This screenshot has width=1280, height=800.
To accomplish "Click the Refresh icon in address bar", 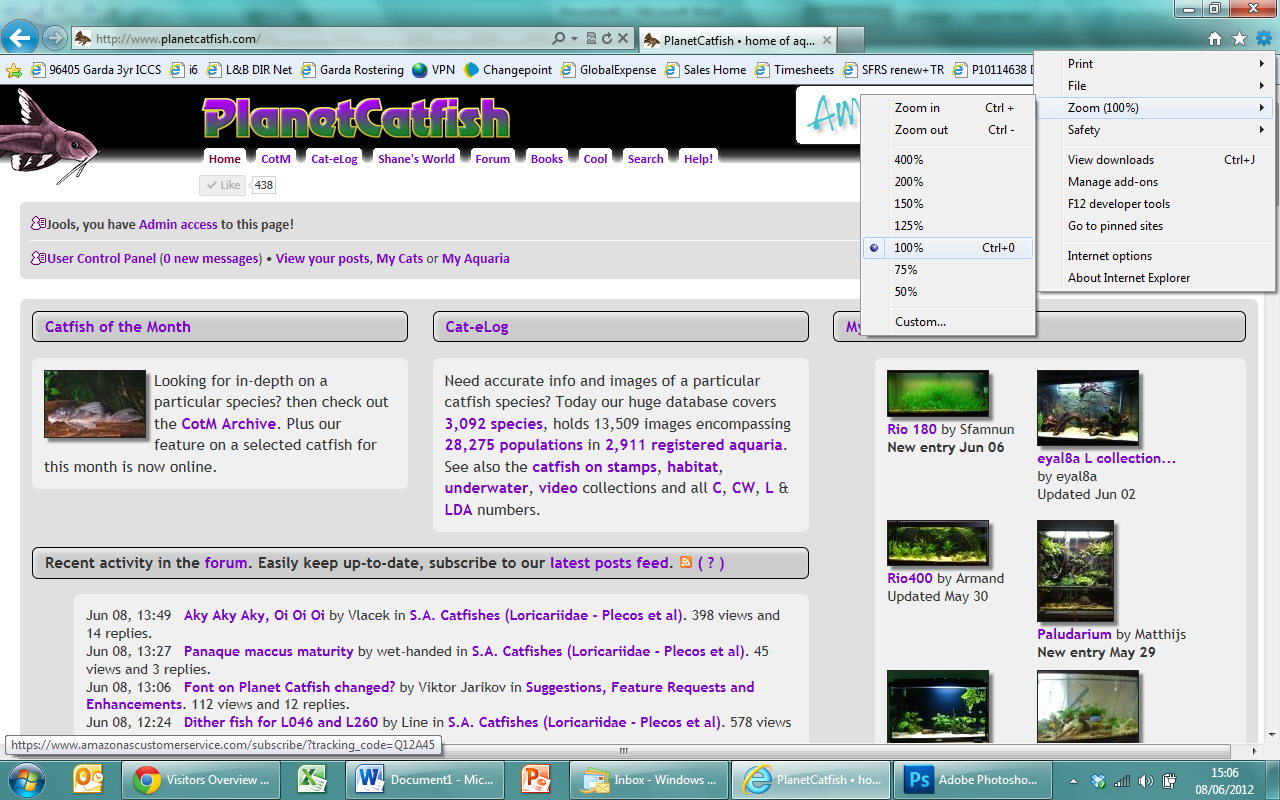I will point(607,39).
